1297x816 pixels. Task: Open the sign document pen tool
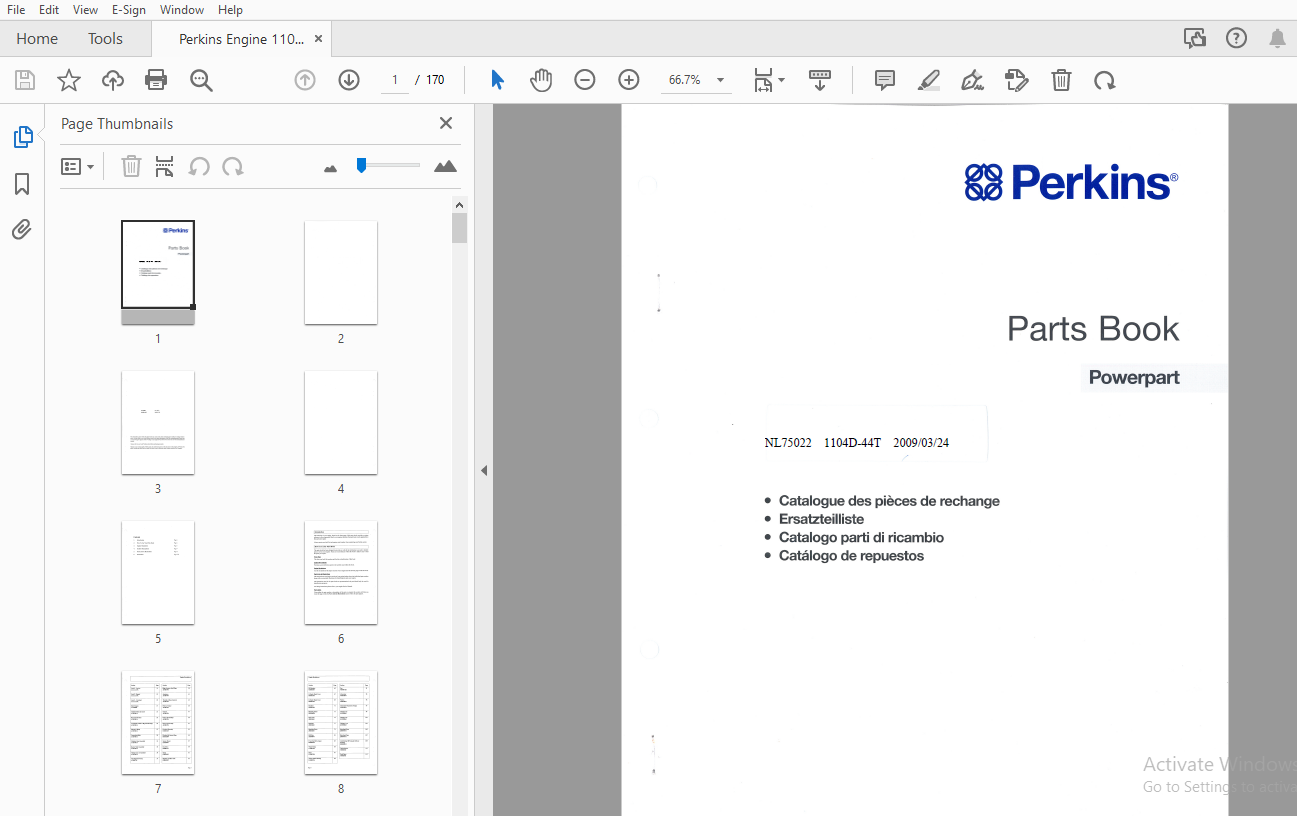(972, 80)
